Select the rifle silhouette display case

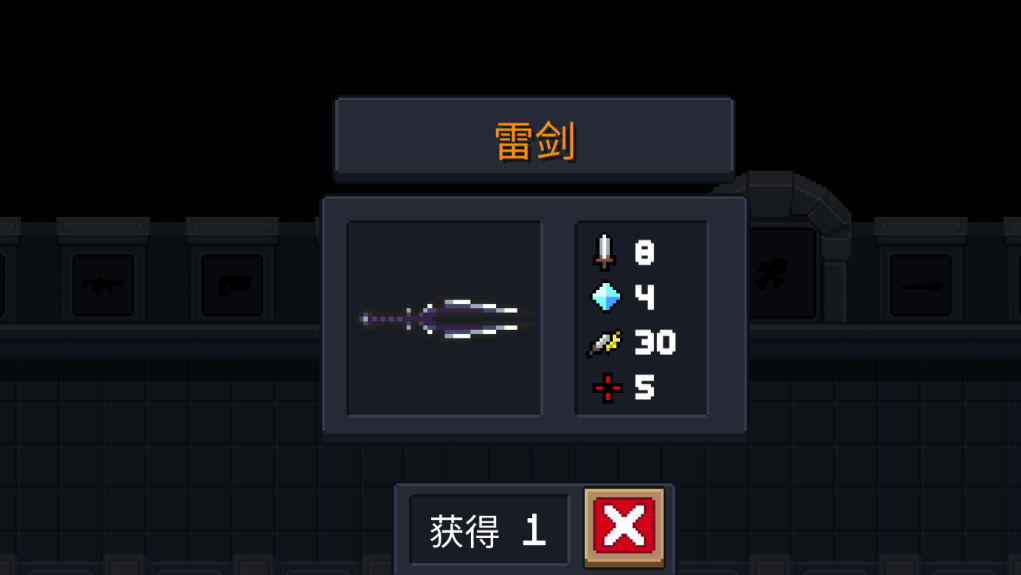pos(103,285)
